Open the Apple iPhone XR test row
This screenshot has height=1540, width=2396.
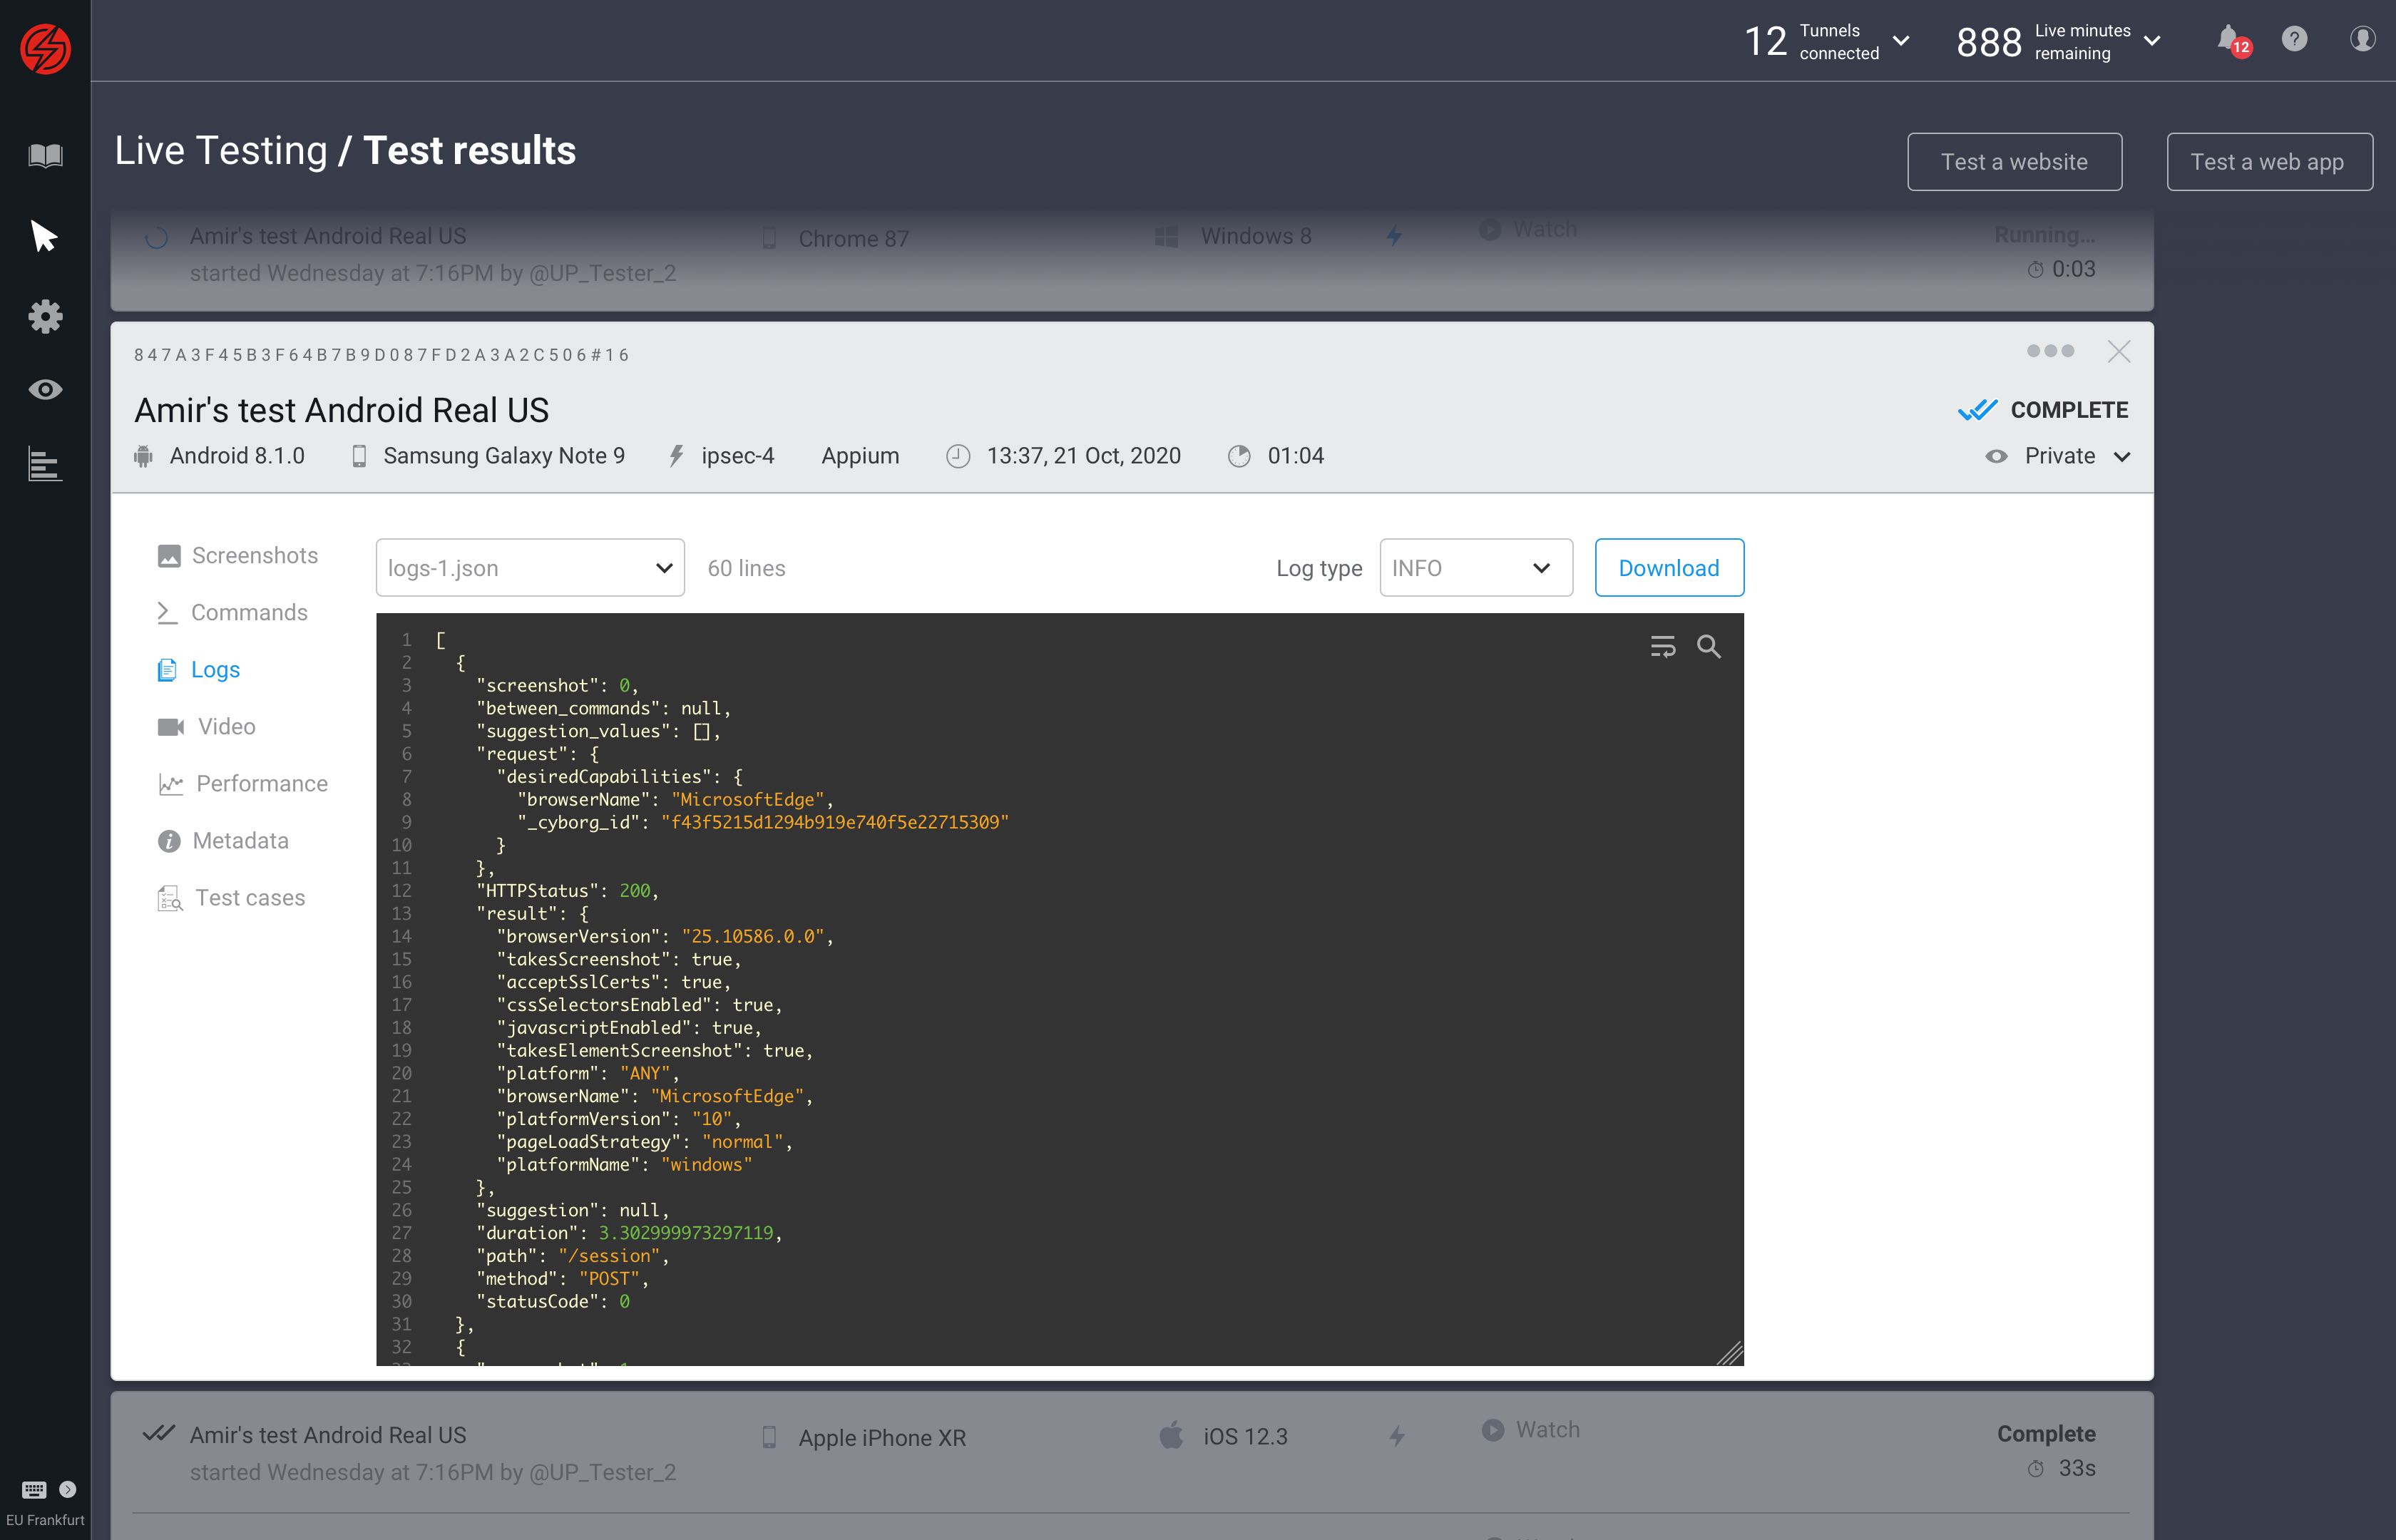1131,1453
